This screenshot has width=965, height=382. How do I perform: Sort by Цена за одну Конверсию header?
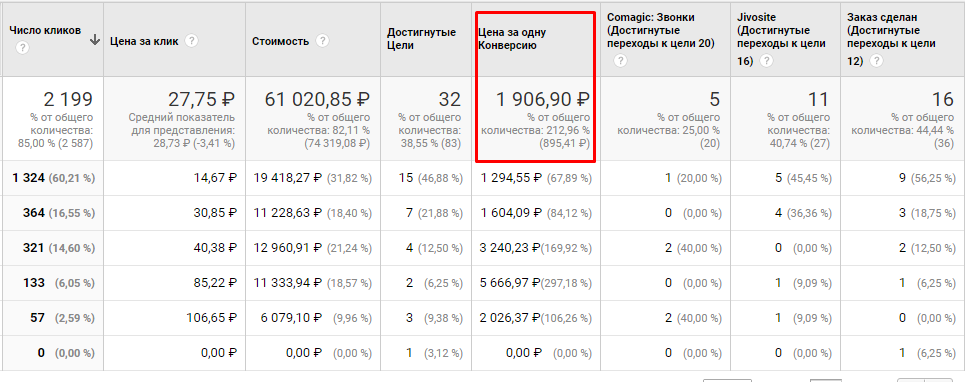[x=512, y=38]
